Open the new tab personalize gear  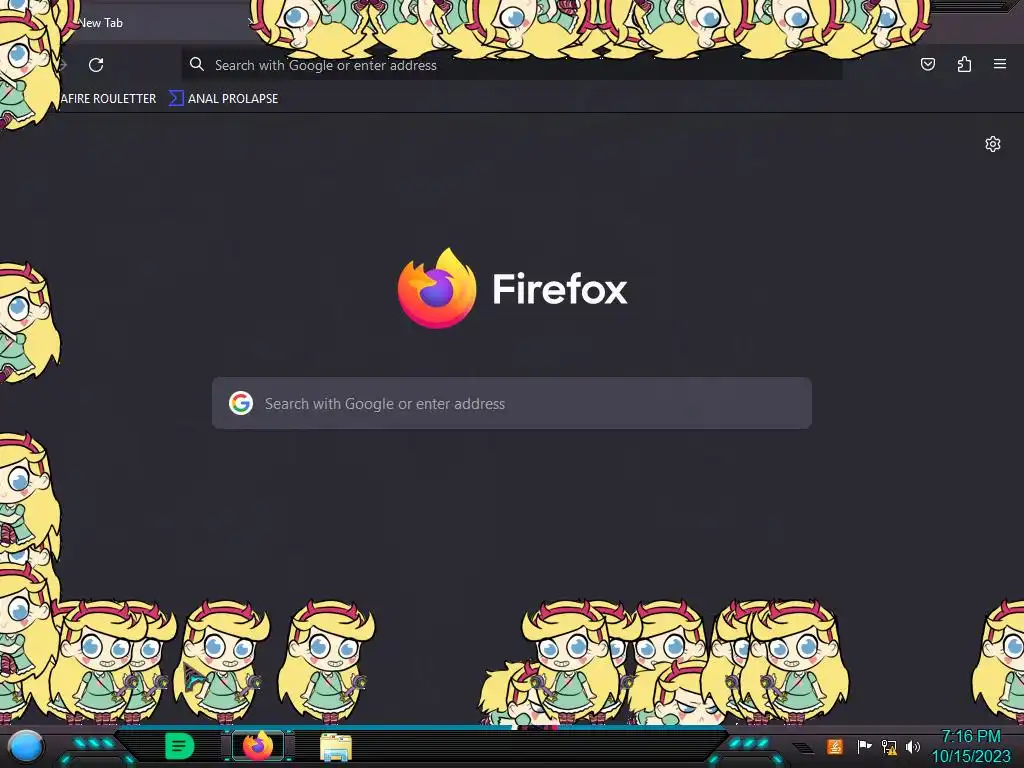tap(993, 144)
